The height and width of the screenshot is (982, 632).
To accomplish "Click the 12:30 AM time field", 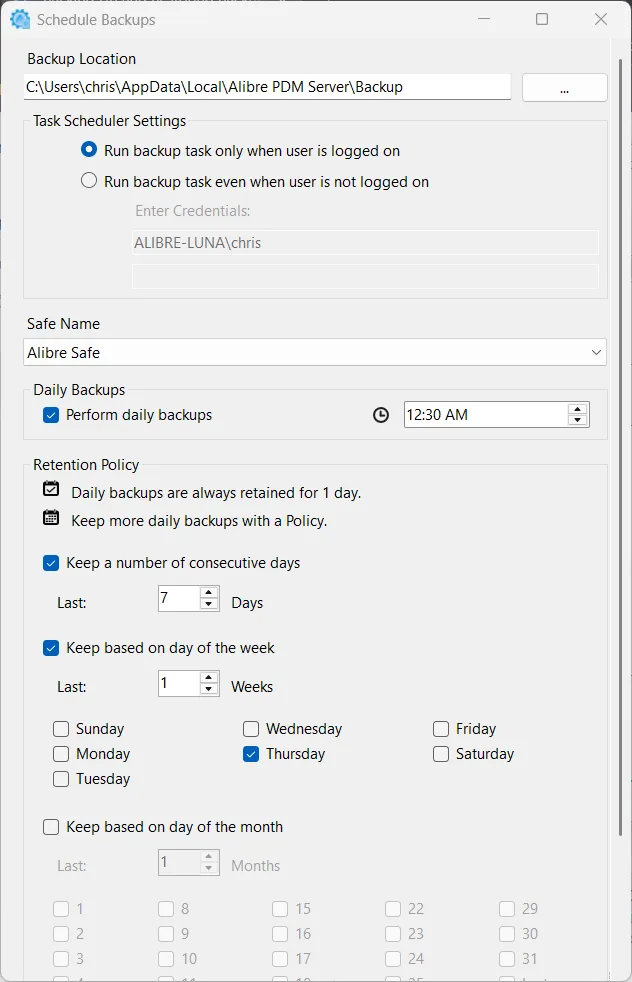I will point(486,415).
